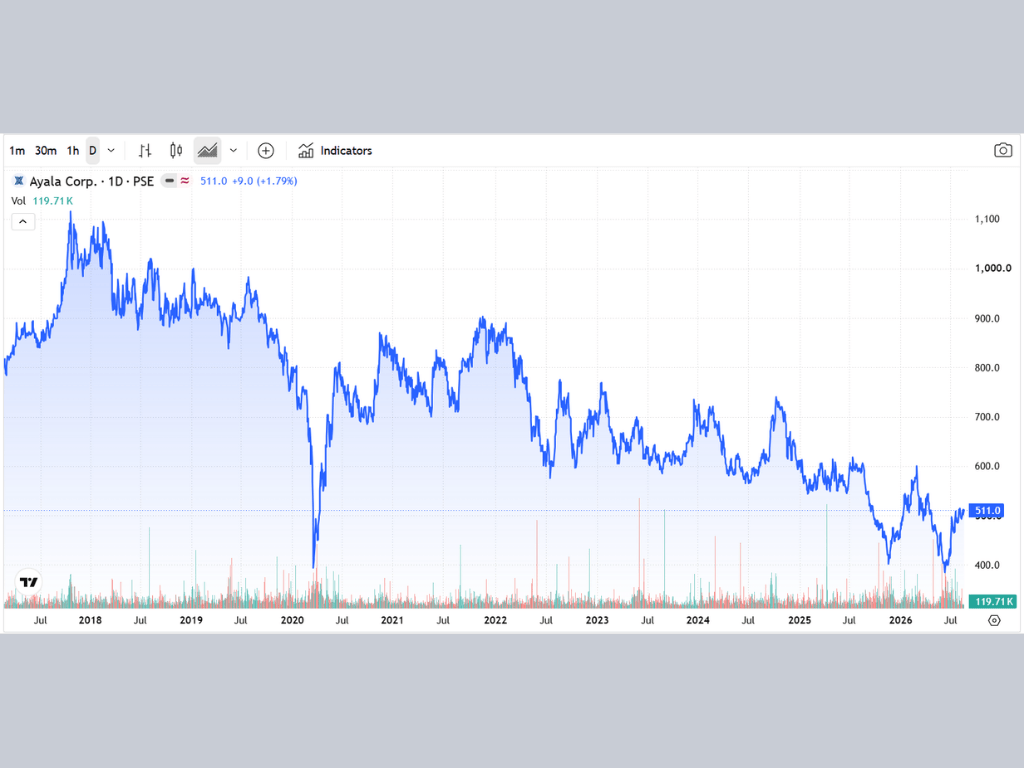Click the 1,000.0 price axis label
1024x768 pixels.
tap(993, 268)
